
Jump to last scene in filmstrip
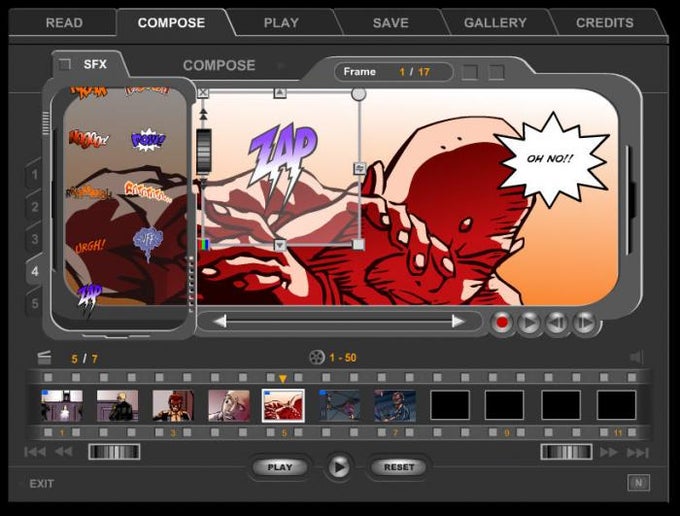click(x=638, y=453)
